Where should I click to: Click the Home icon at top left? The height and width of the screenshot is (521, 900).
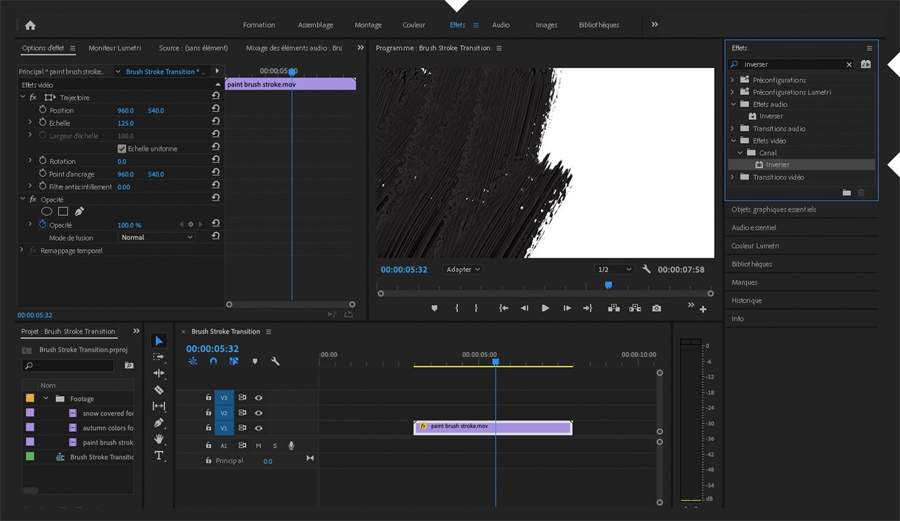pyautogui.click(x=30, y=25)
